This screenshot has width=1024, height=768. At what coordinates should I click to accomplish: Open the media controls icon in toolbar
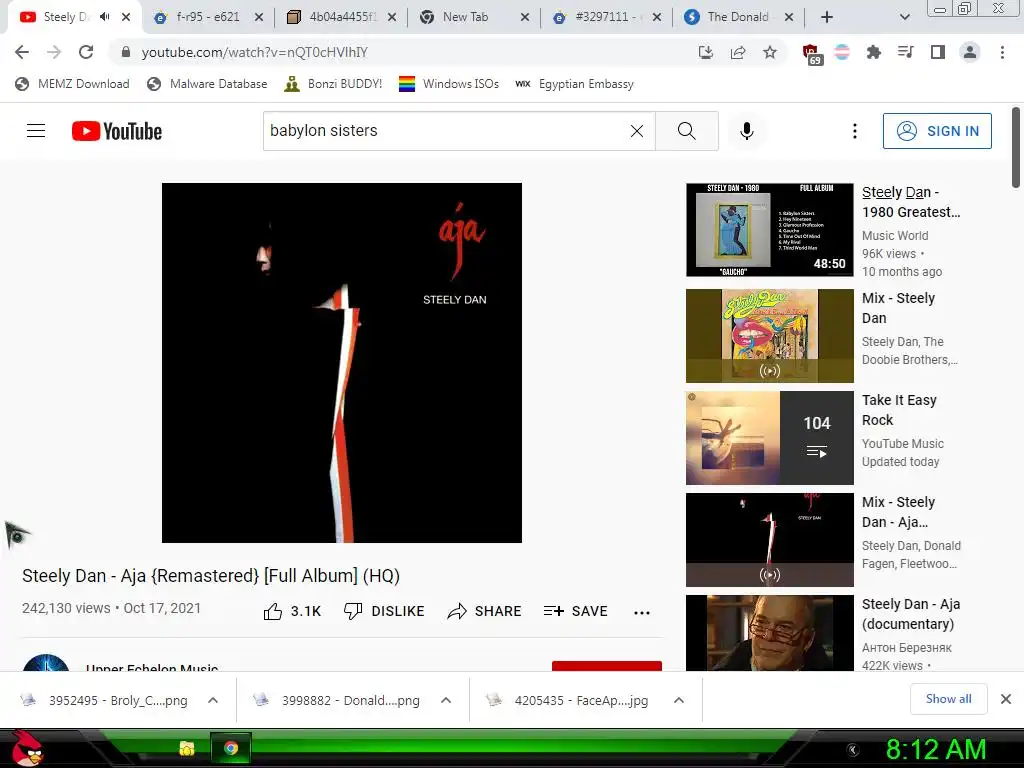tap(905, 52)
